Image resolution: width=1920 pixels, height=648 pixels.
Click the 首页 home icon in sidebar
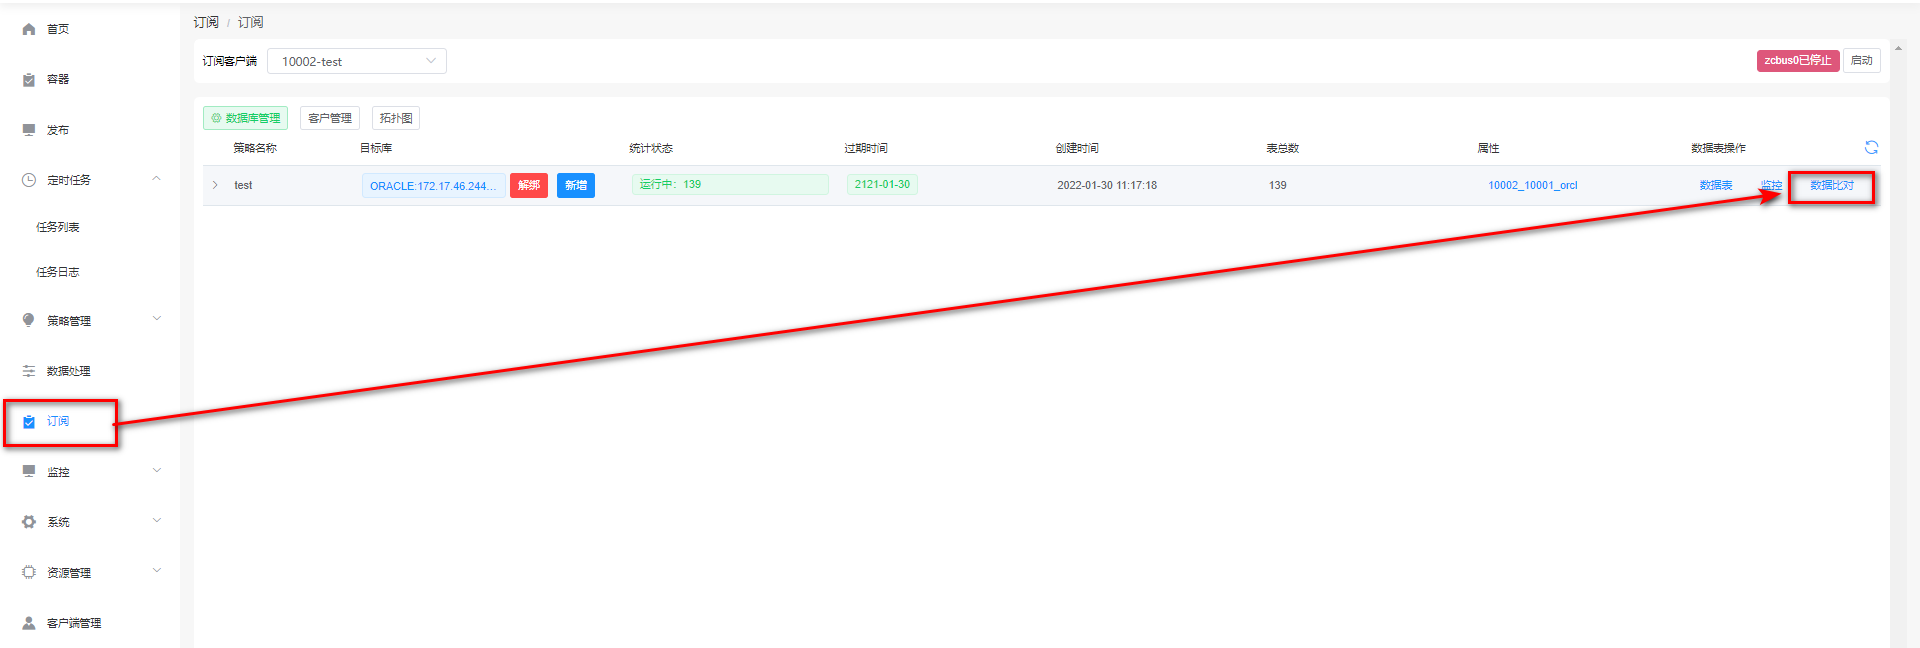point(29,29)
